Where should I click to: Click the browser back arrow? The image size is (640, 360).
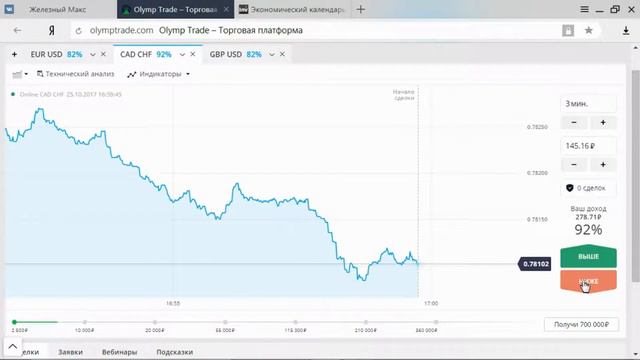(x=17, y=30)
